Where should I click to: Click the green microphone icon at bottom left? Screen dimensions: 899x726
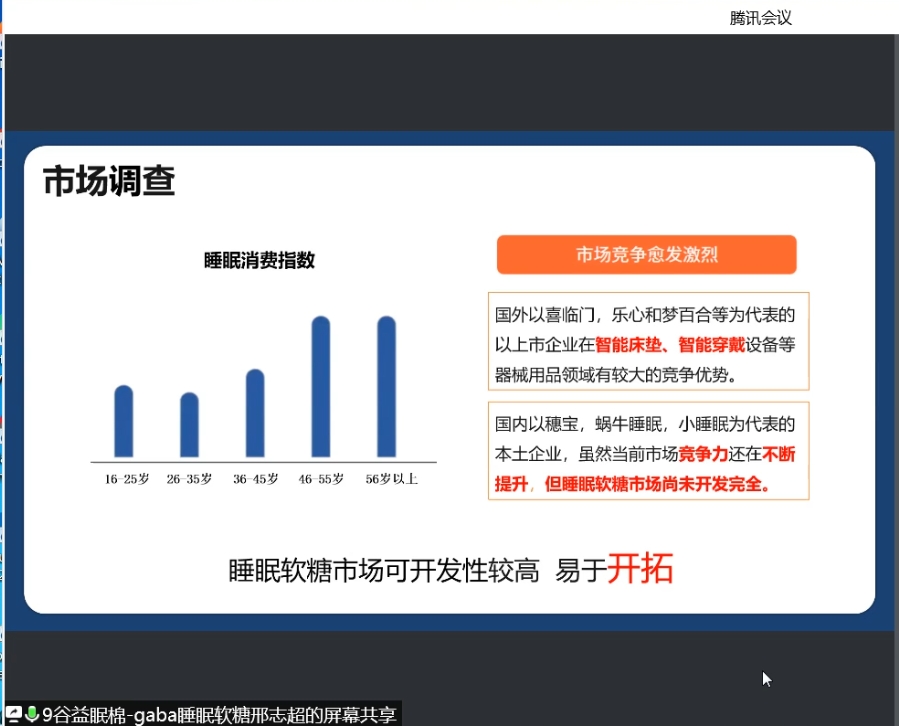tap(33, 714)
